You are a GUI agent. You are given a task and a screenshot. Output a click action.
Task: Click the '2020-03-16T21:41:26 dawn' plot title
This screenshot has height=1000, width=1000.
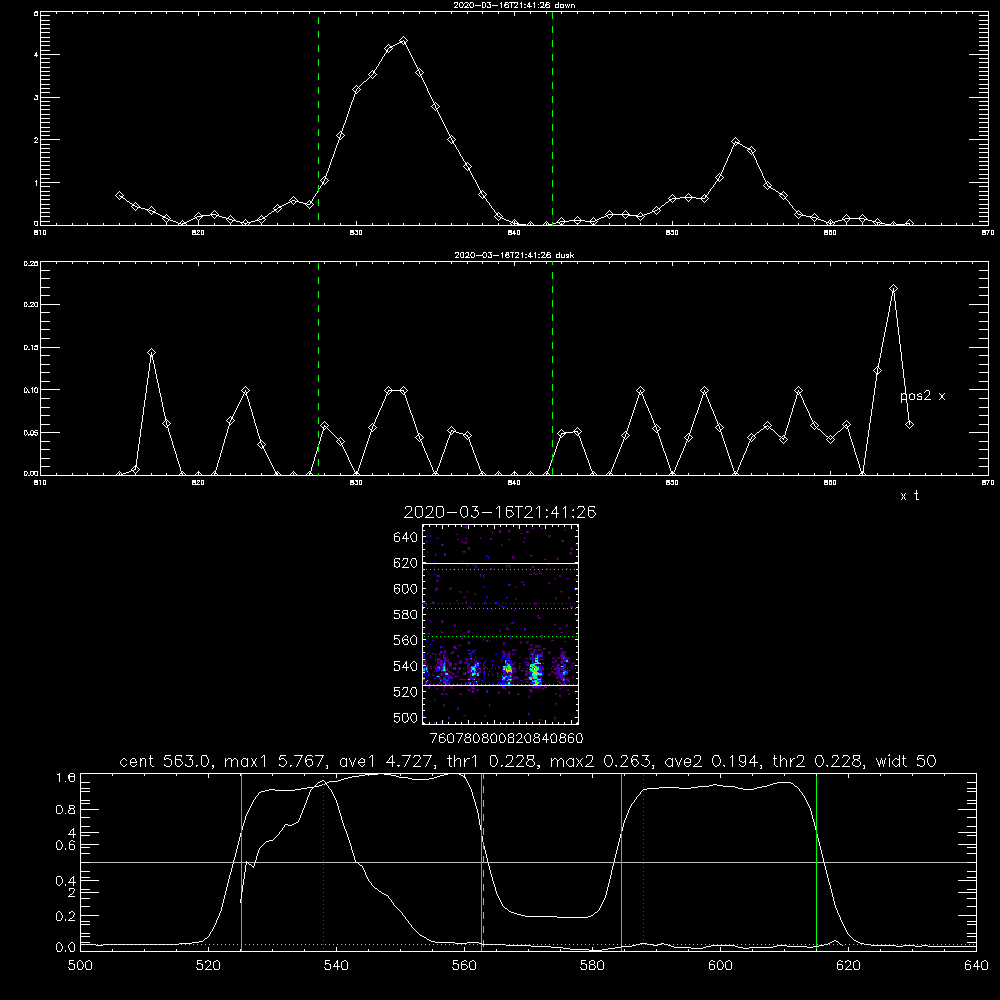coord(514,5)
